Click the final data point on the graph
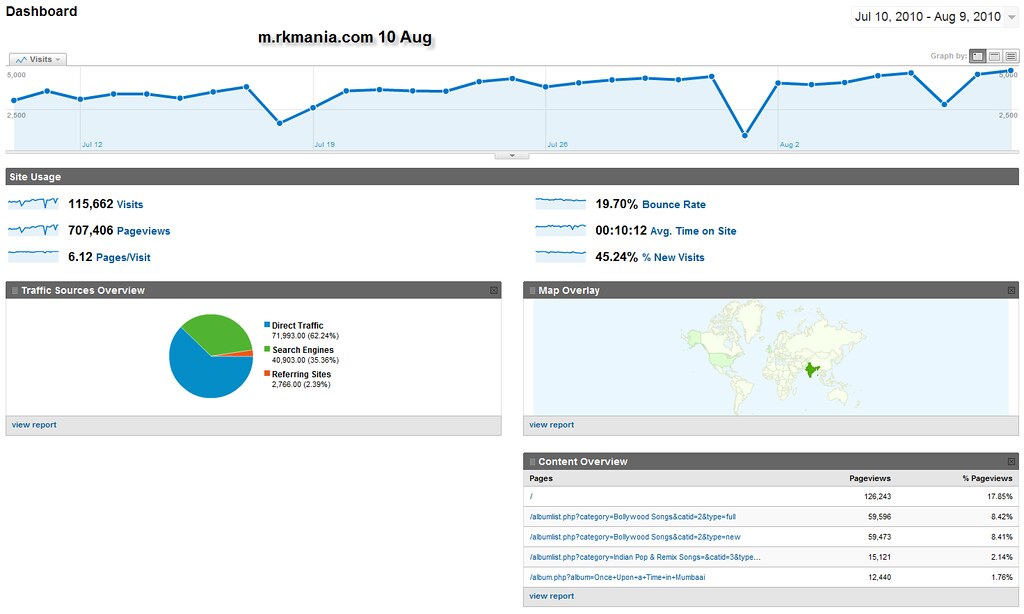 1011,71
